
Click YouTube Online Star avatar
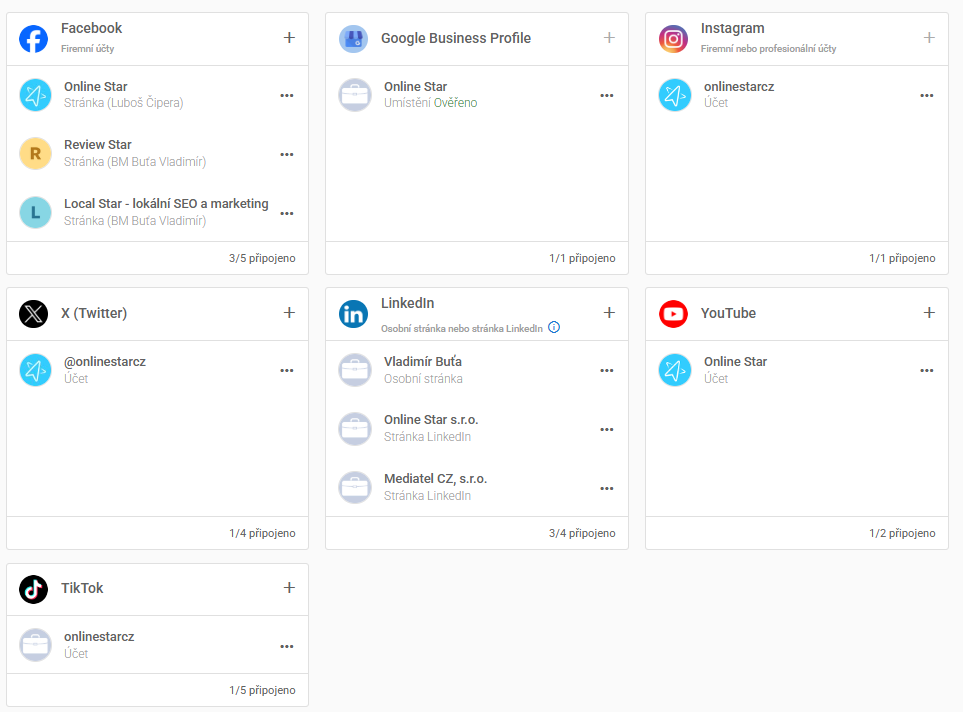click(x=675, y=370)
